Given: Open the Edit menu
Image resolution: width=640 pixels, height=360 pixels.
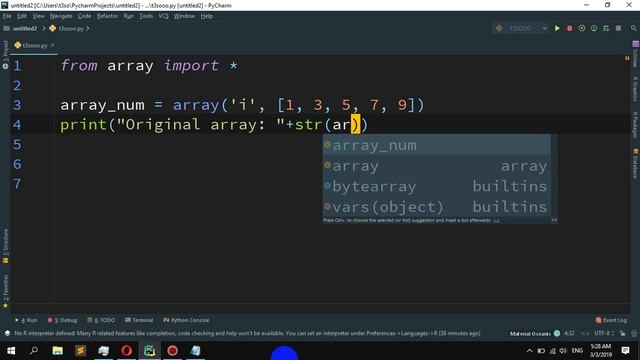Looking at the screenshot, I should (x=22, y=16).
